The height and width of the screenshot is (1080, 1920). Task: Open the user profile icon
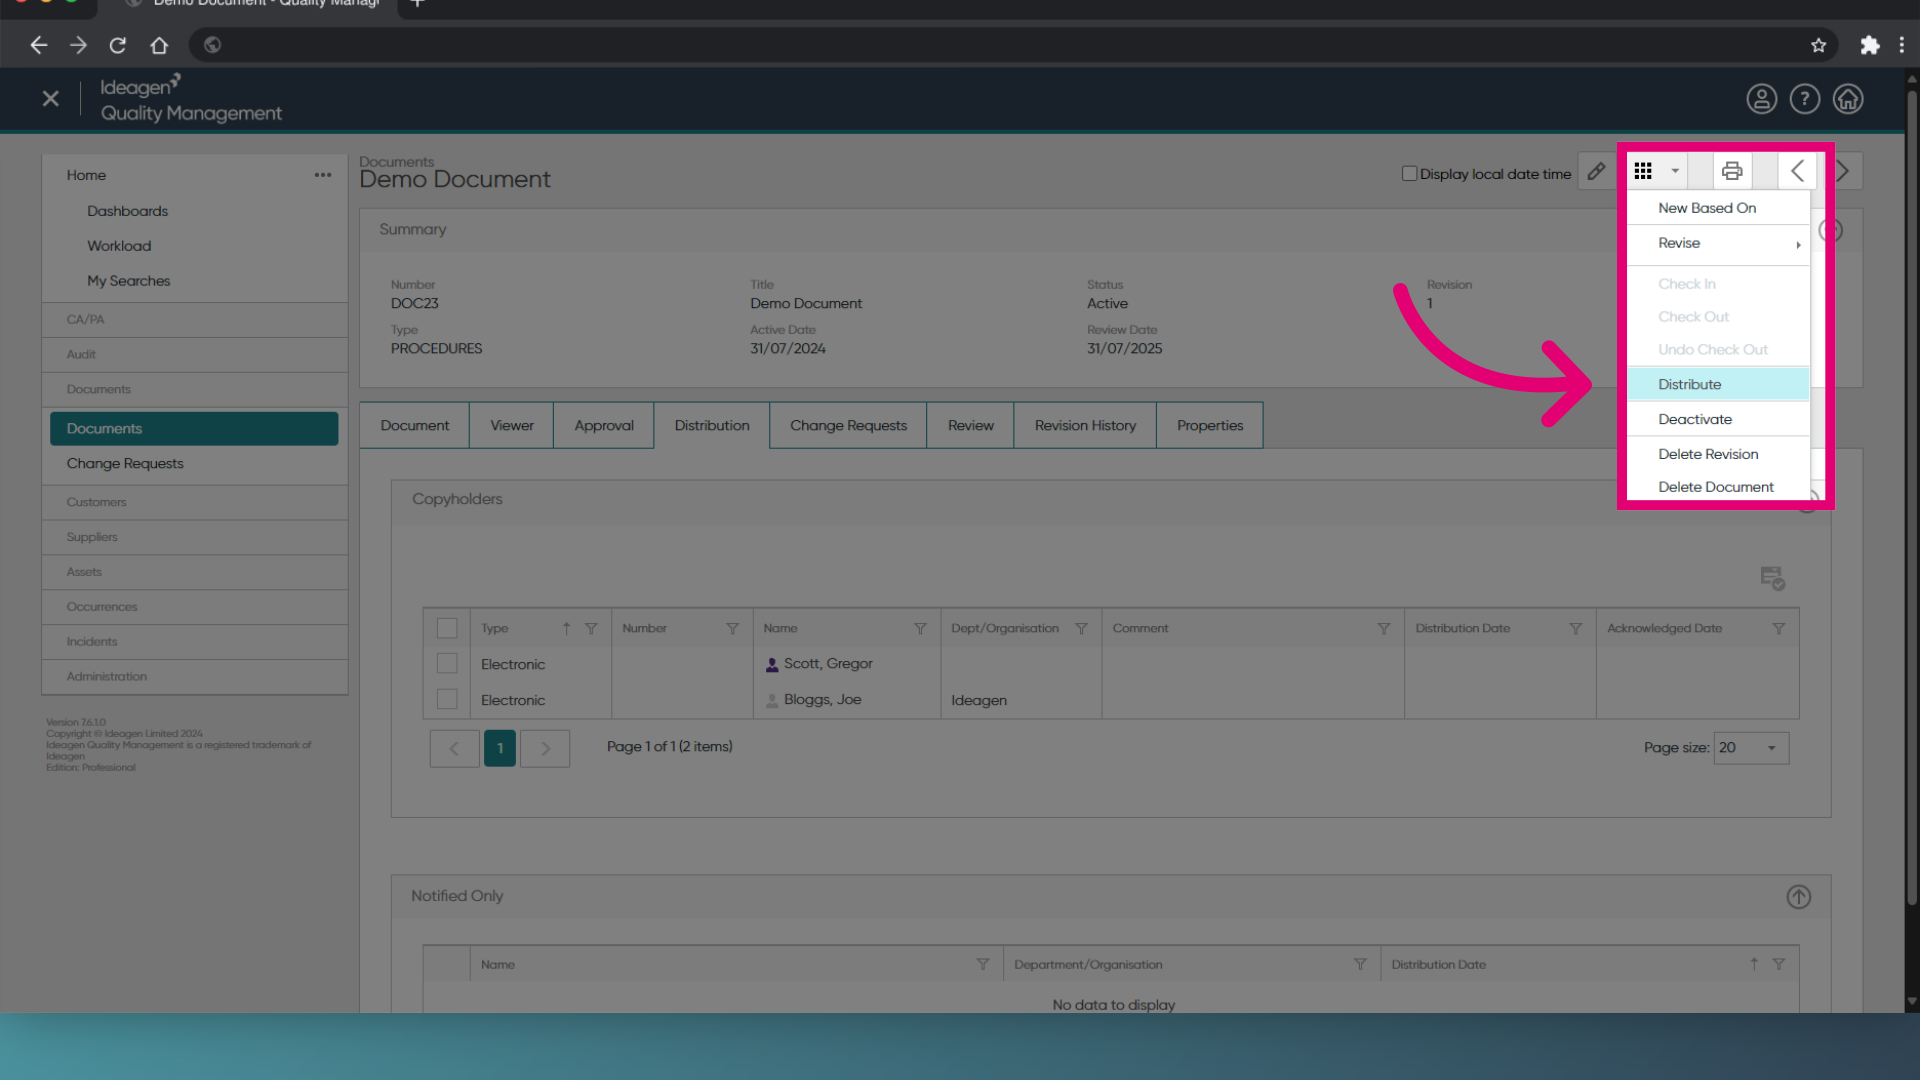click(1762, 99)
